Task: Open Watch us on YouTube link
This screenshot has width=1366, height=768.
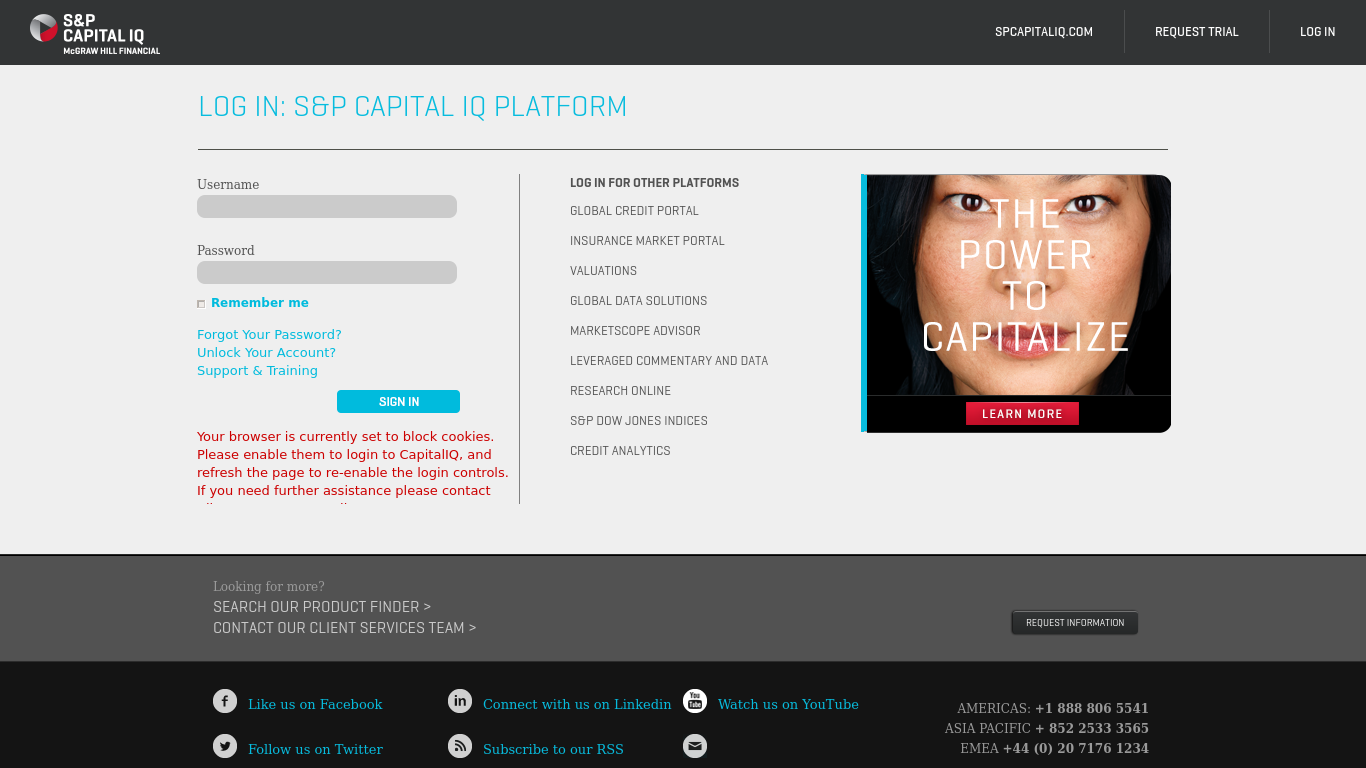Action: point(788,705)
